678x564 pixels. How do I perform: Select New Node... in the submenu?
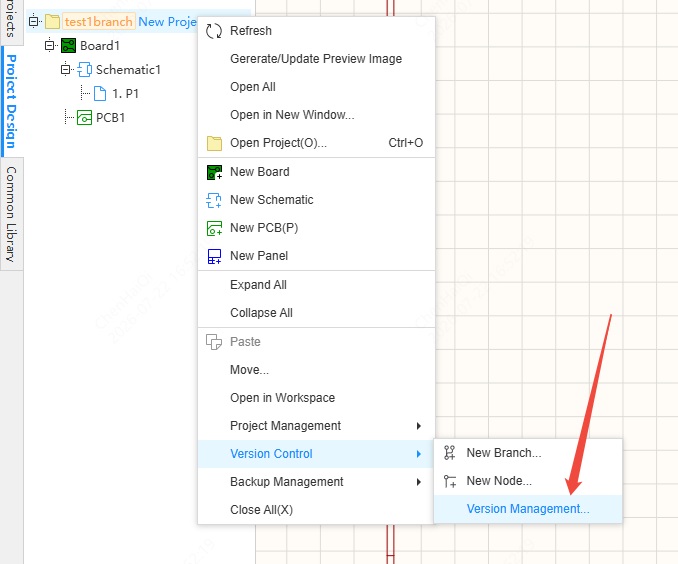(528, 481)
